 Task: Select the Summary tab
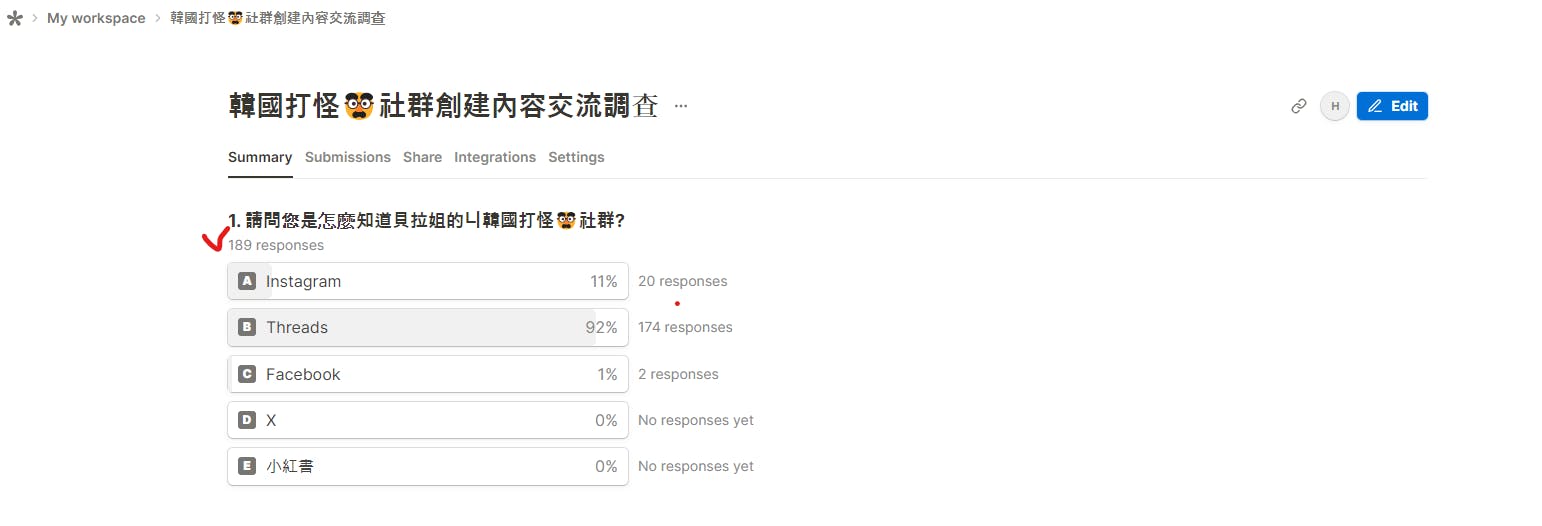[260, 157]
